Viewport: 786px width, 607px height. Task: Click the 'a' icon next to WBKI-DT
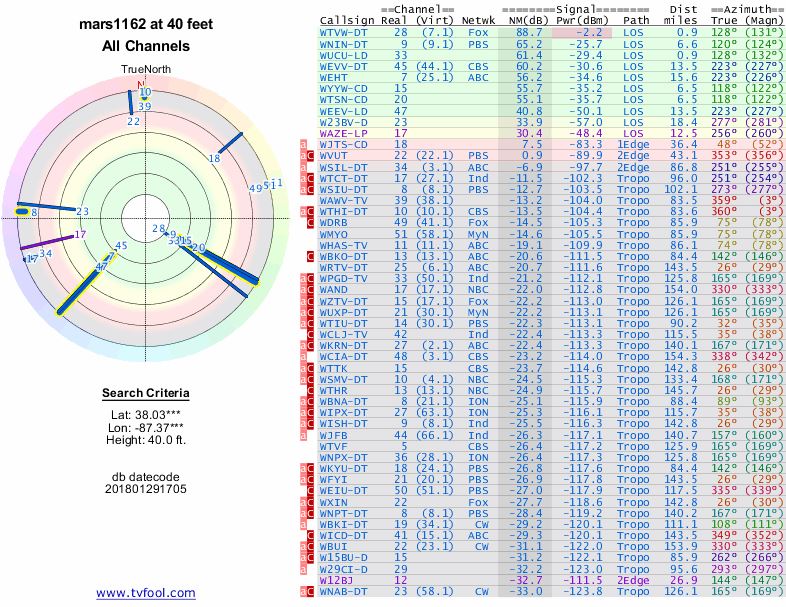click(x=304, y=524)
